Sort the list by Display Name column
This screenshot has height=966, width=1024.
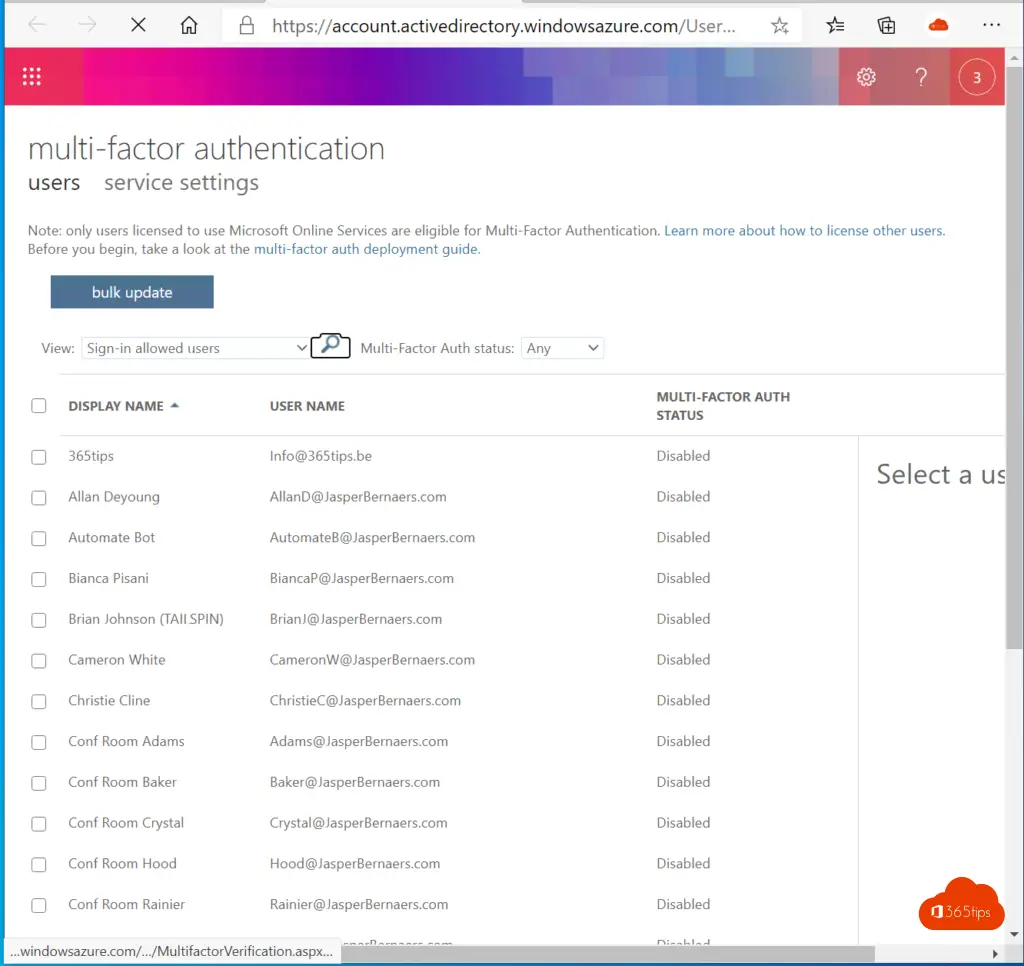tap(116, 406)
